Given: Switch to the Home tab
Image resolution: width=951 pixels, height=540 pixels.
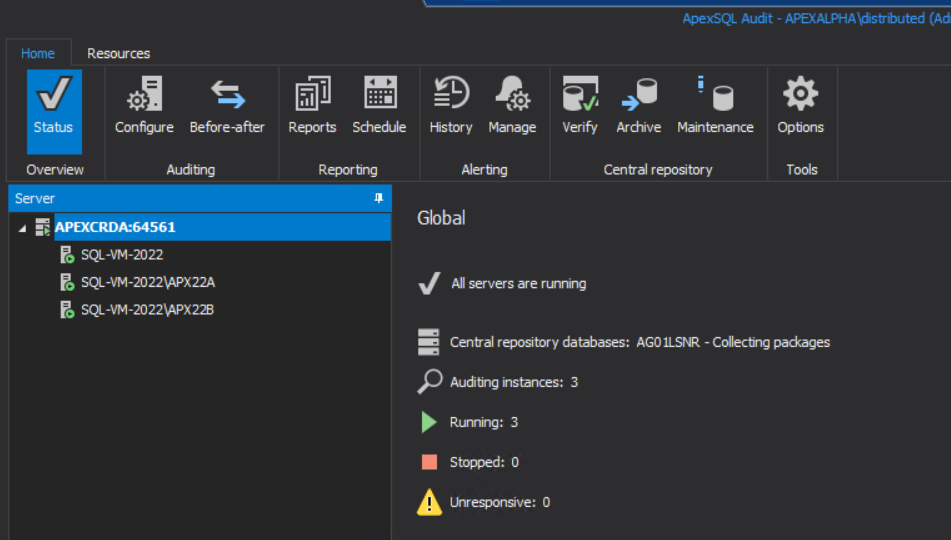Looking at the screenshot, I should tap(38, 53).
